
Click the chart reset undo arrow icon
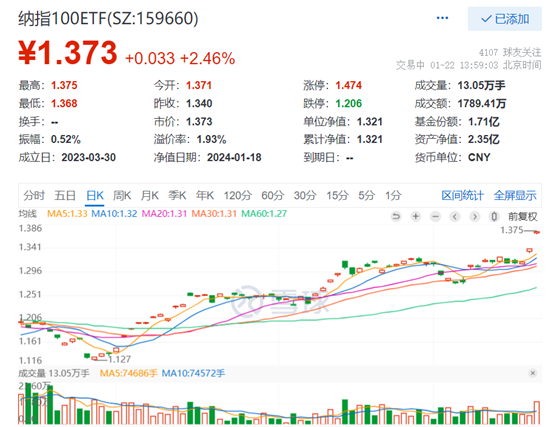[396, 216]
